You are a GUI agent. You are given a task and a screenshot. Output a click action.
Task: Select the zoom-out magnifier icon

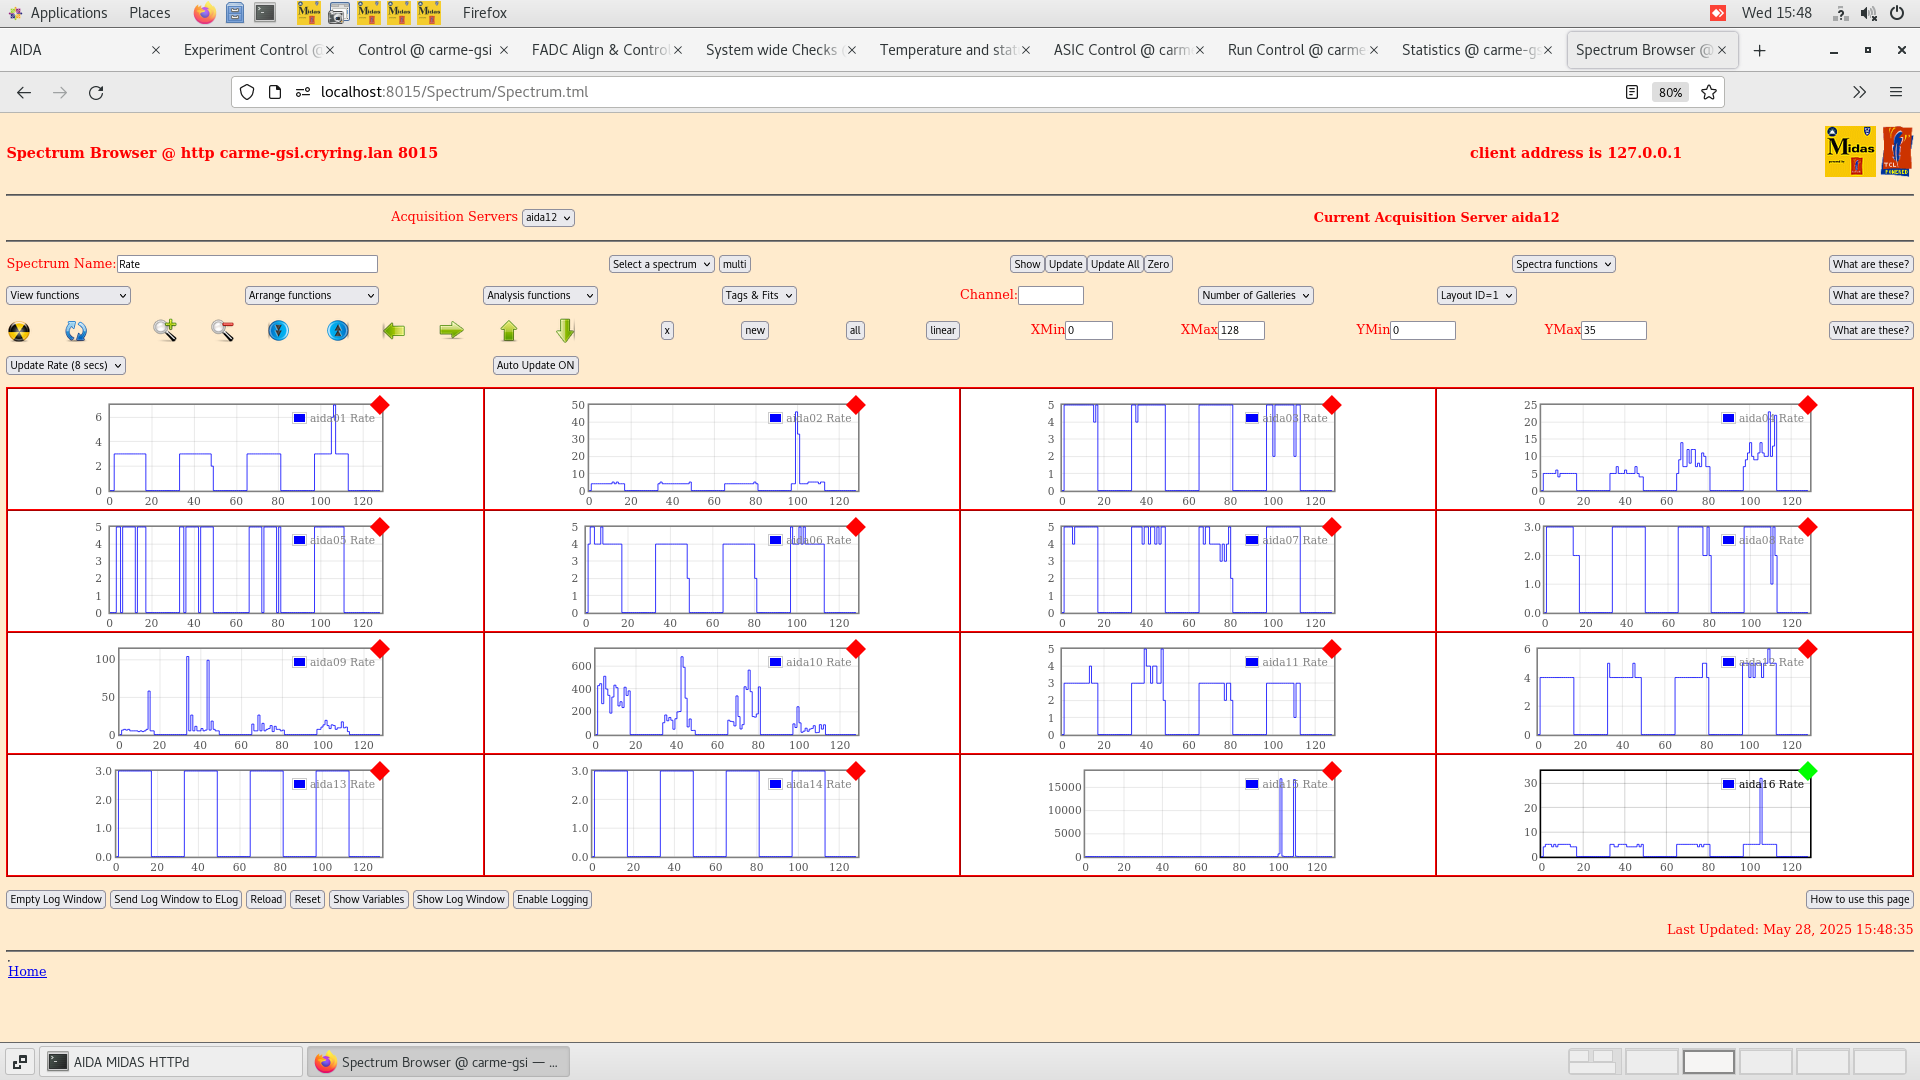pyautogui.click(x=222, y=331)
